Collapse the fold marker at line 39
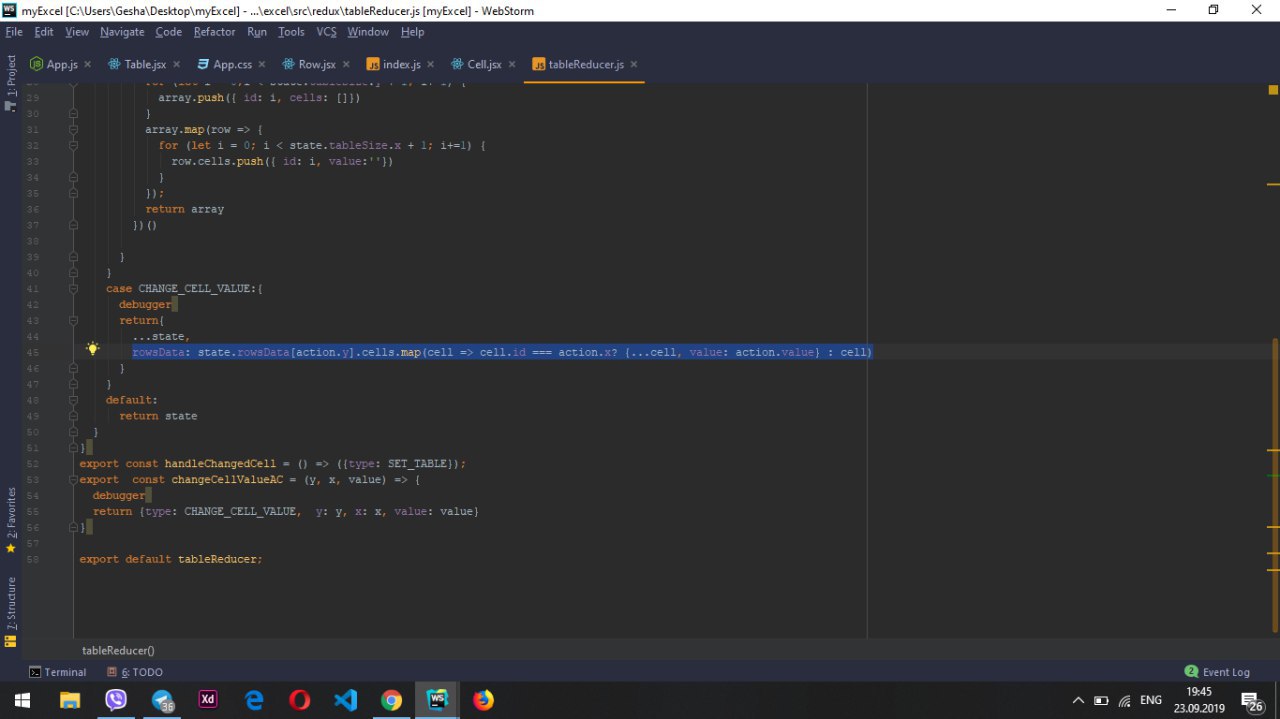 pos(73,257)
